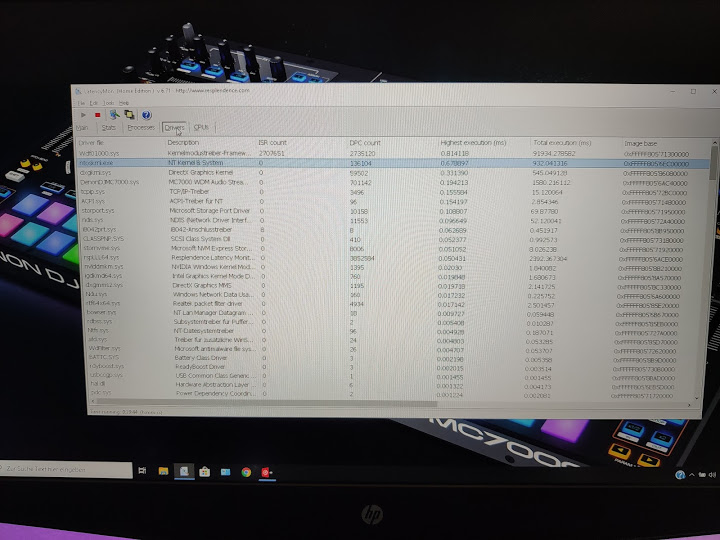This screenshot has width=720, height=540.
Task: Open the Mail app taskbar icon
Action: click(225, 472)
